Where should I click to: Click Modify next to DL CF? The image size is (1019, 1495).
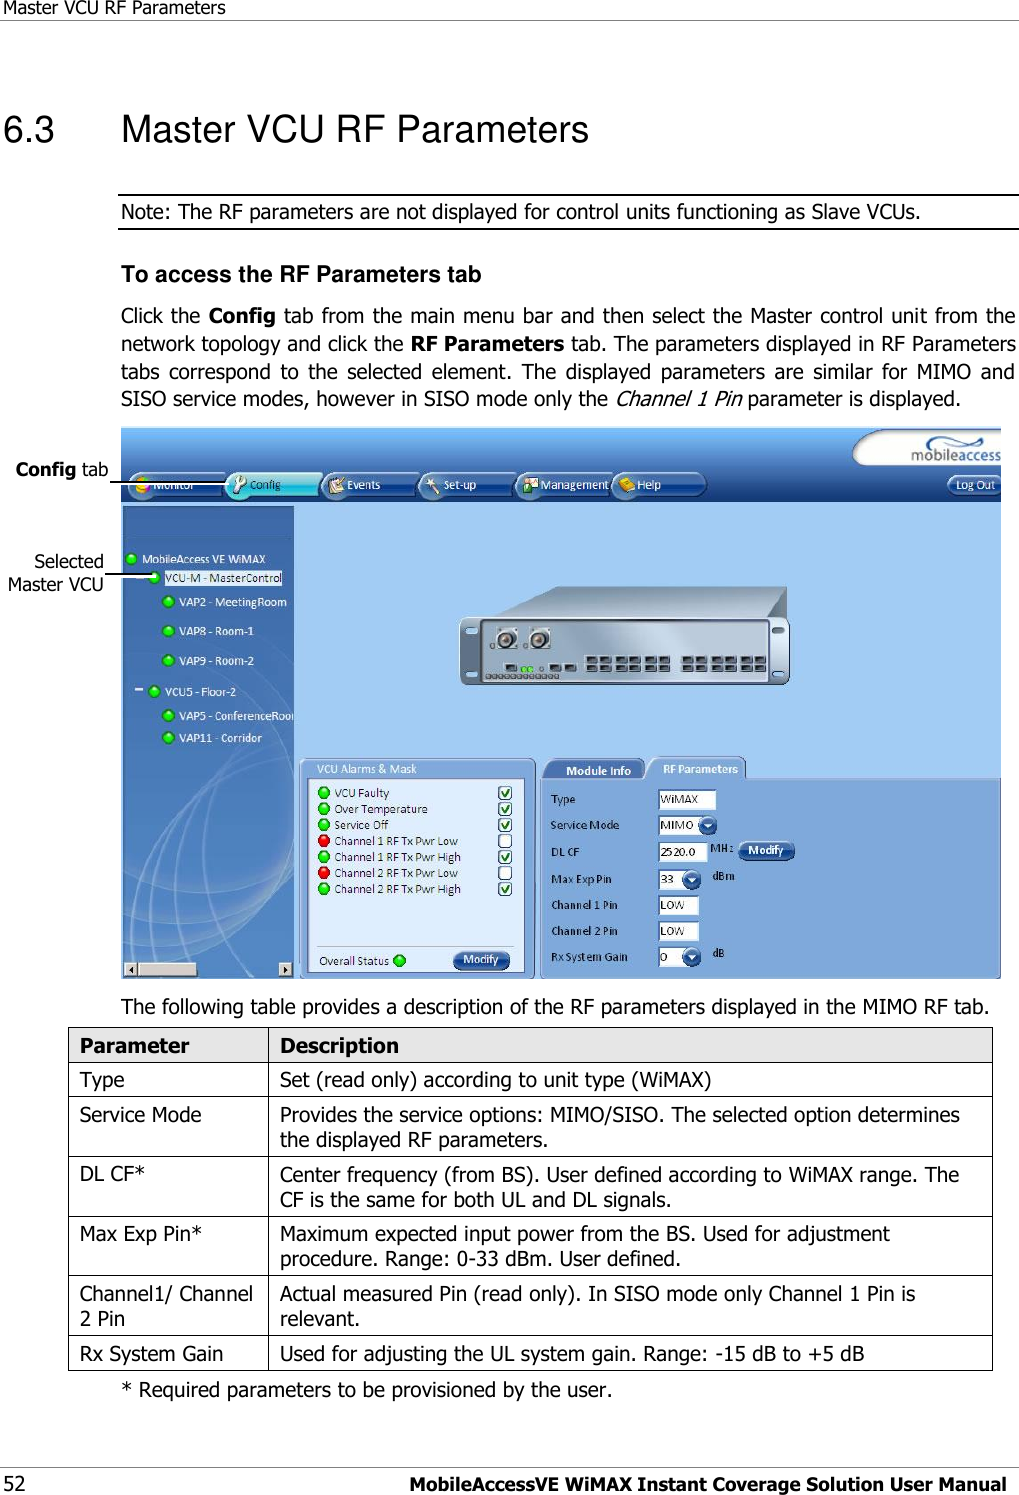pyautogui.click(x=767, y=851)
